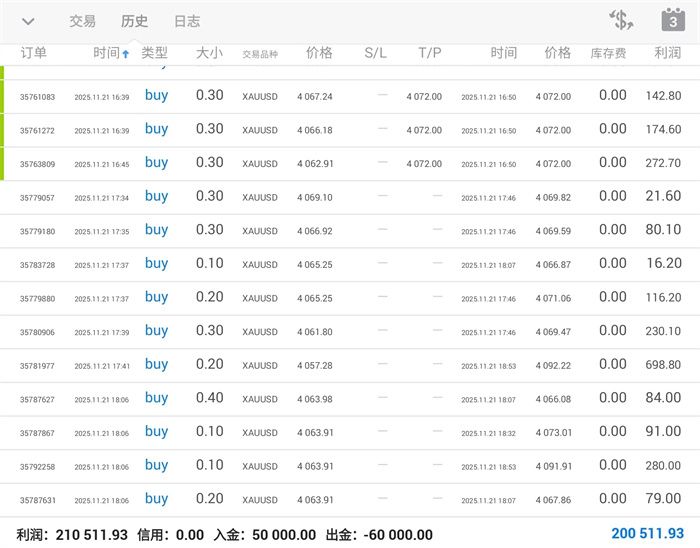700x548 pixels.
Task: Click the open price 4 062.91
Action: click(315, 164)
